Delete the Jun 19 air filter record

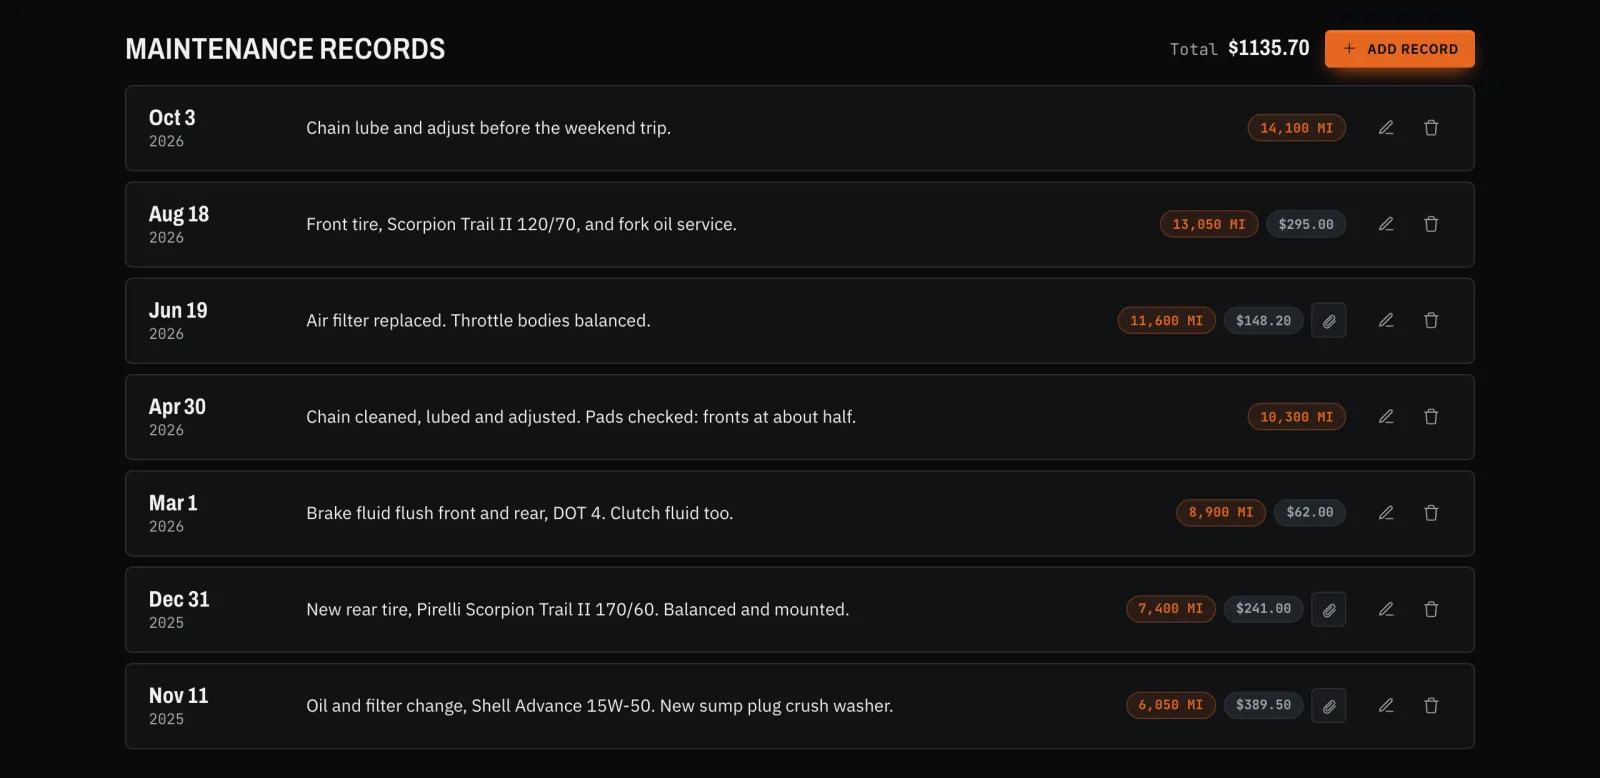pyautogui.click(x=1431, y=321)
